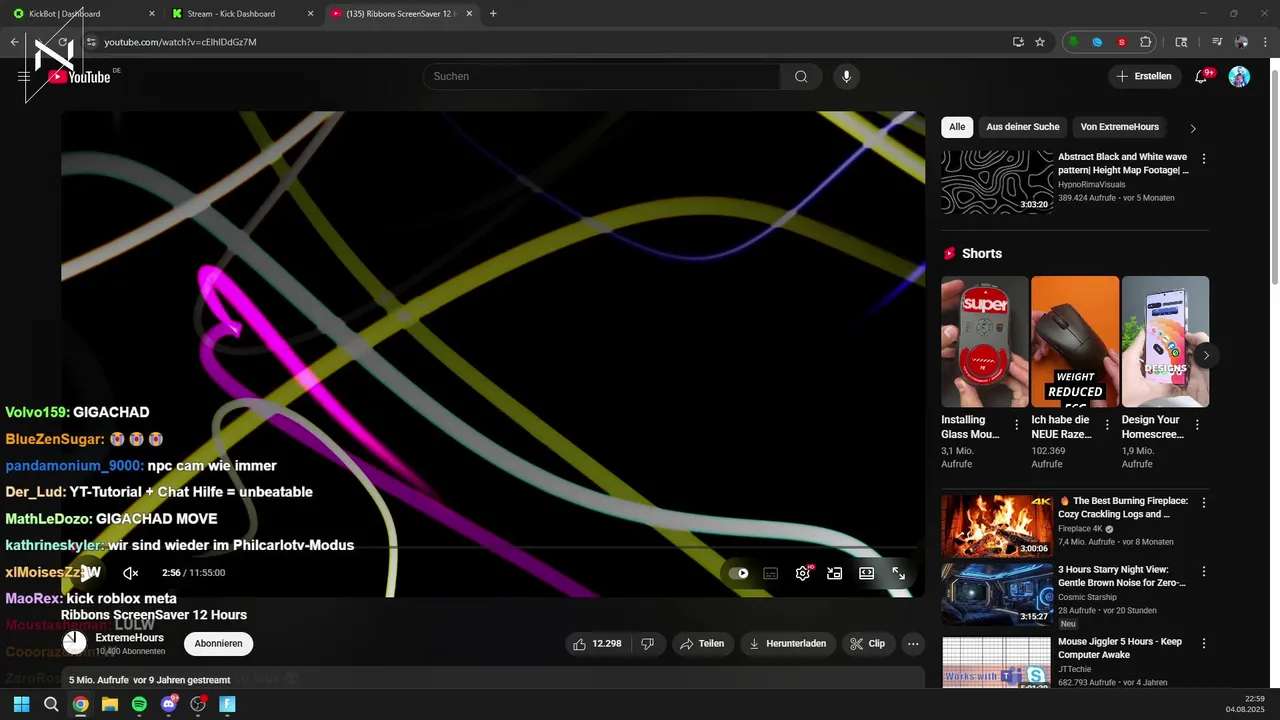Viewport: 1280px width, 720px height.
Task: Open Spotify from the taskbar
Action: pyautogui.click(x=139, y=704)
